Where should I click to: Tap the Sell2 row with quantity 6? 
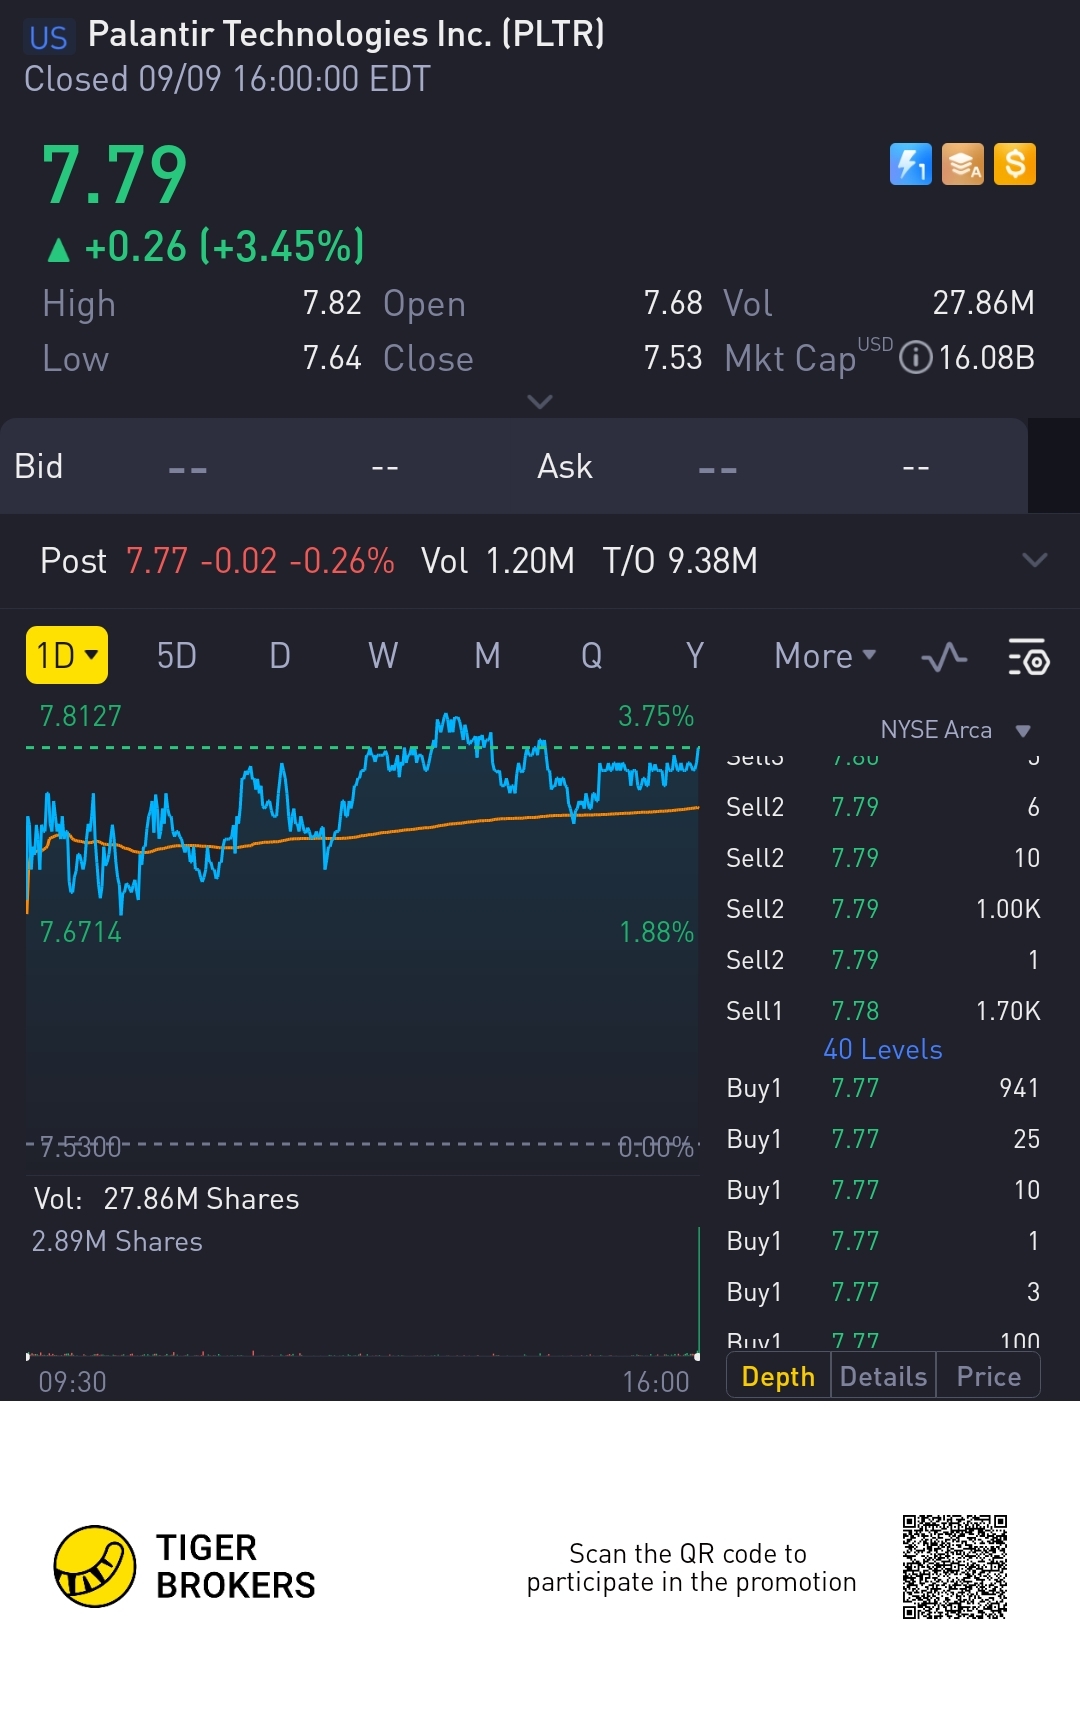coord(883,807)
